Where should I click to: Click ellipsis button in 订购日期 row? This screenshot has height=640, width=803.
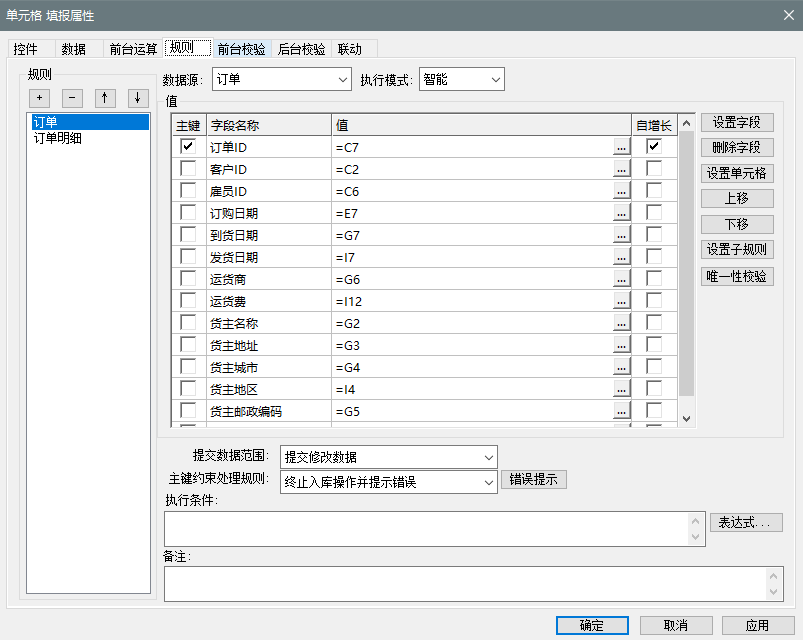[621, 213]
